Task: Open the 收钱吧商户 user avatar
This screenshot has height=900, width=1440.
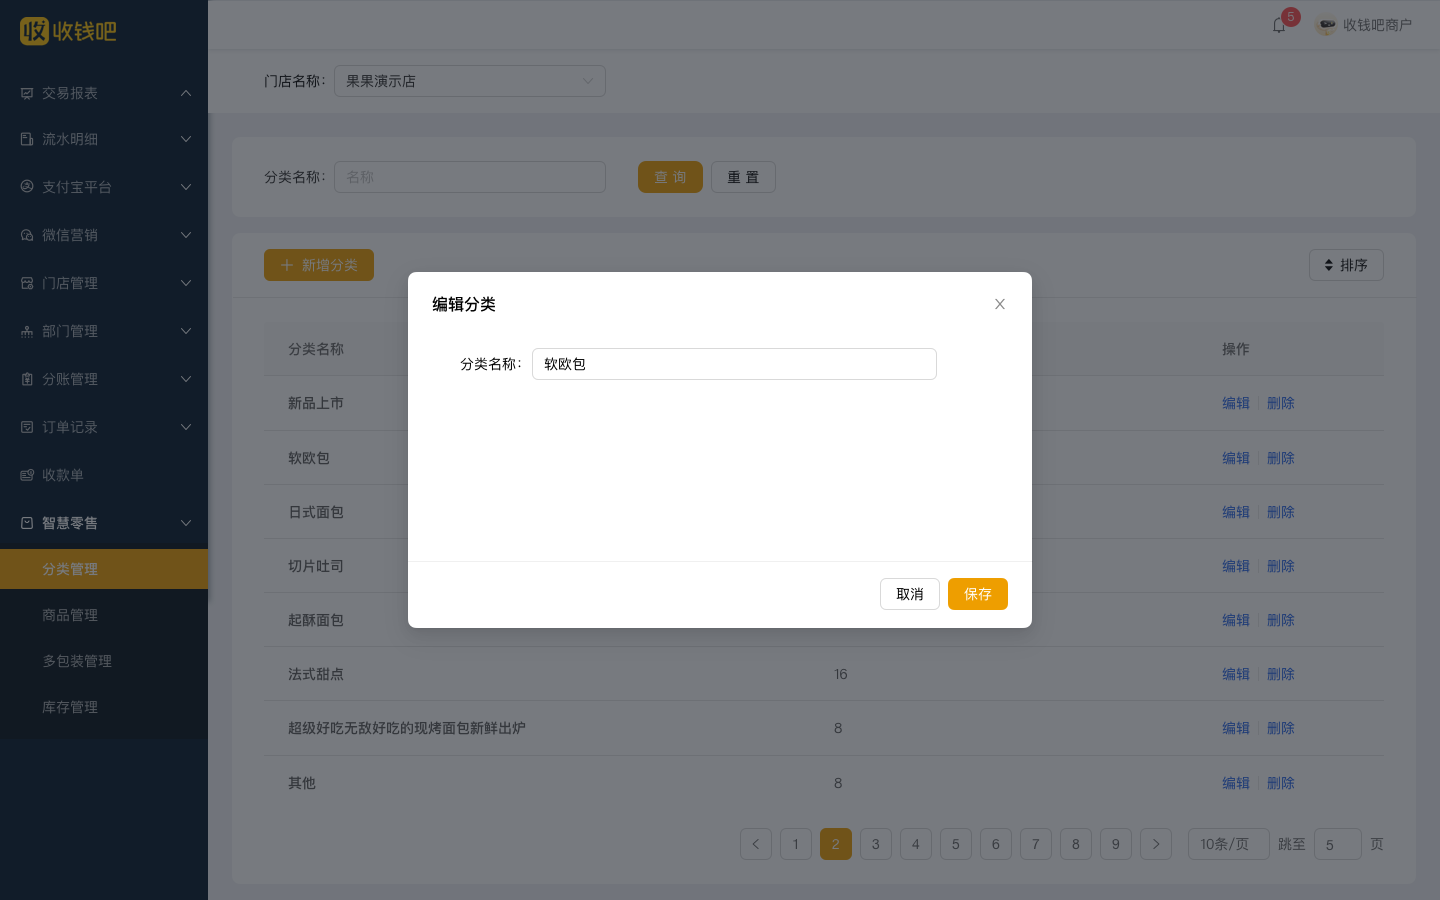Action: 1326,25
